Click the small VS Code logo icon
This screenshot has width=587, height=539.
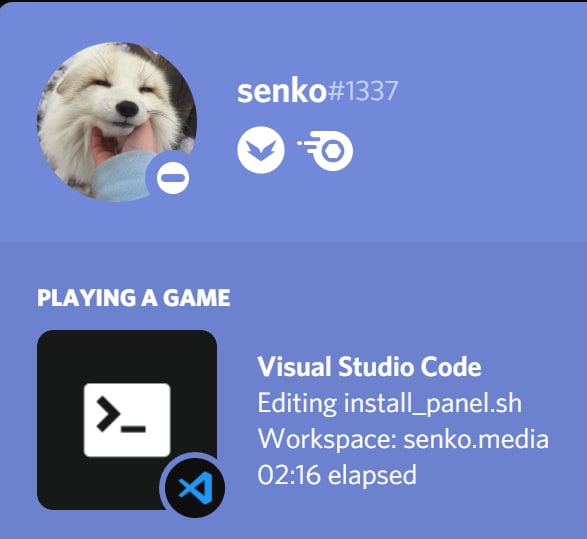(x=195, y=488)
